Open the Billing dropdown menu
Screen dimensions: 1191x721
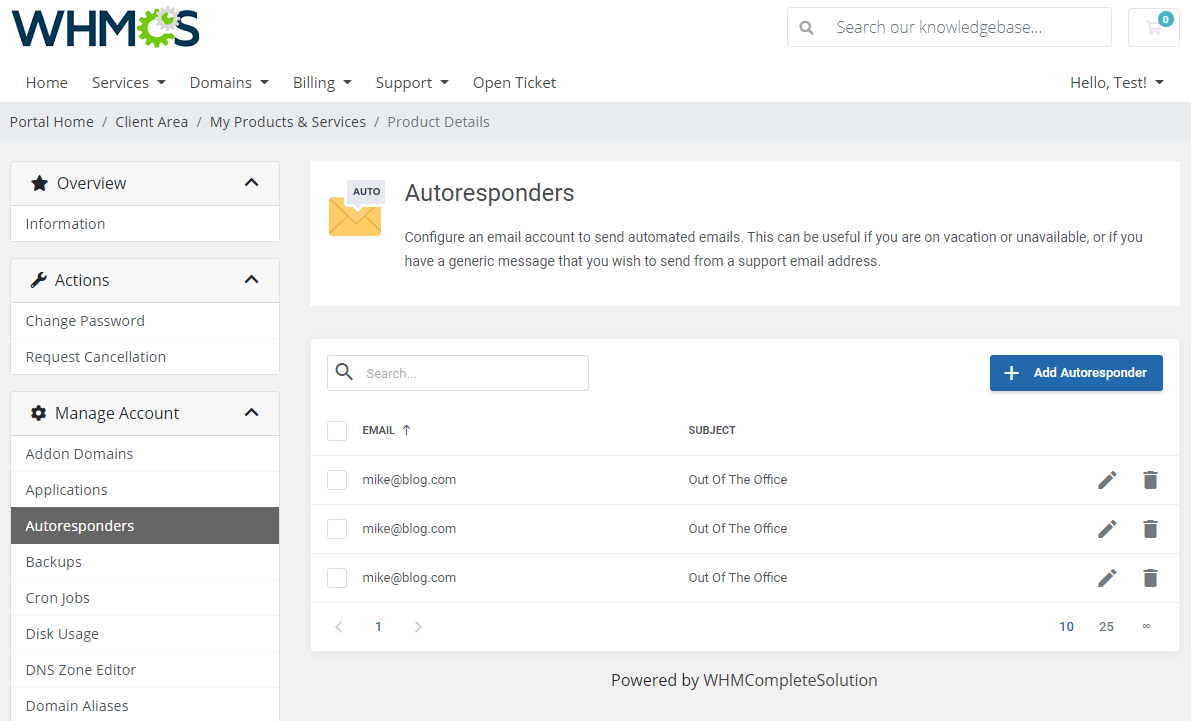tap(322, 82)
